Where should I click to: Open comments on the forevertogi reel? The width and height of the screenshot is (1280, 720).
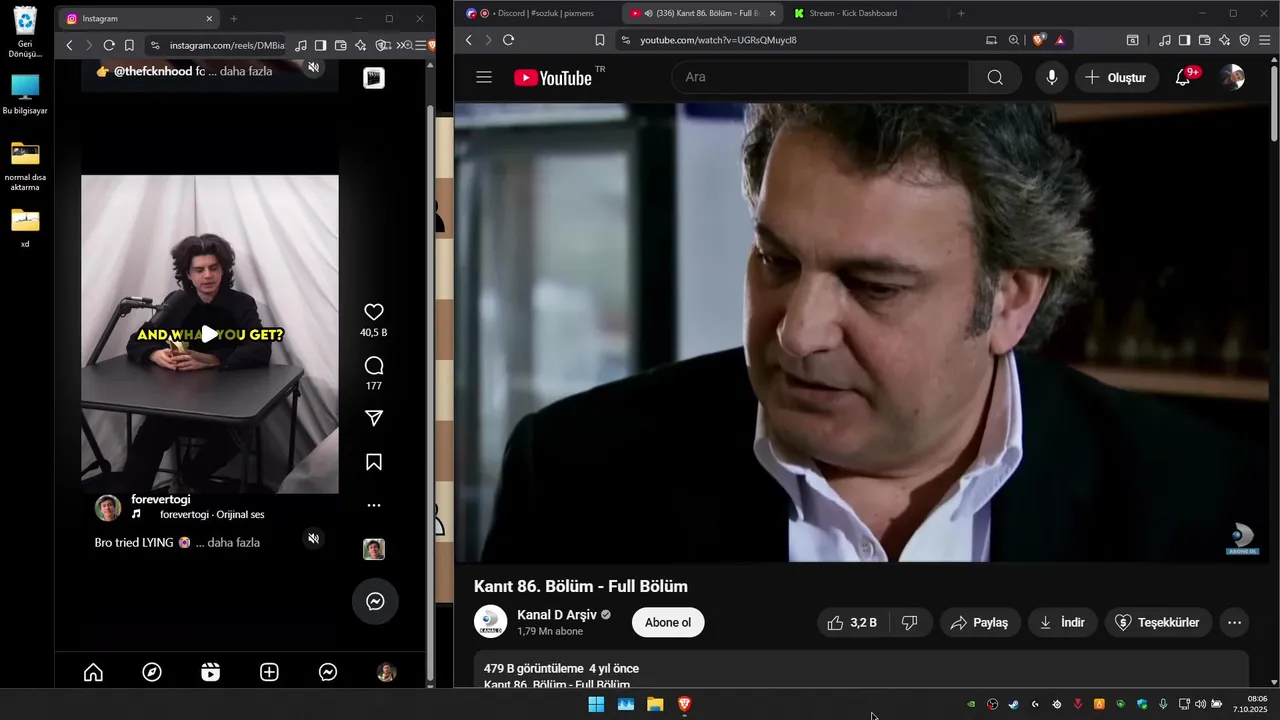pyautogui.click(x=374, y=365)
